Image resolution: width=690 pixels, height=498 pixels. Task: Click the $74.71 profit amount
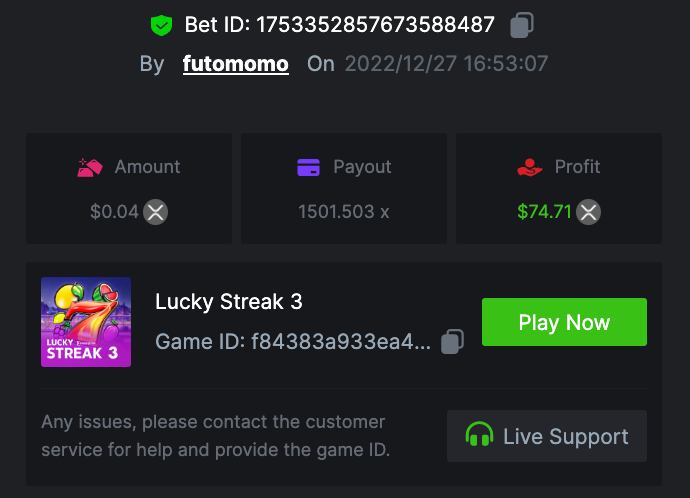[x=544, y=212]
